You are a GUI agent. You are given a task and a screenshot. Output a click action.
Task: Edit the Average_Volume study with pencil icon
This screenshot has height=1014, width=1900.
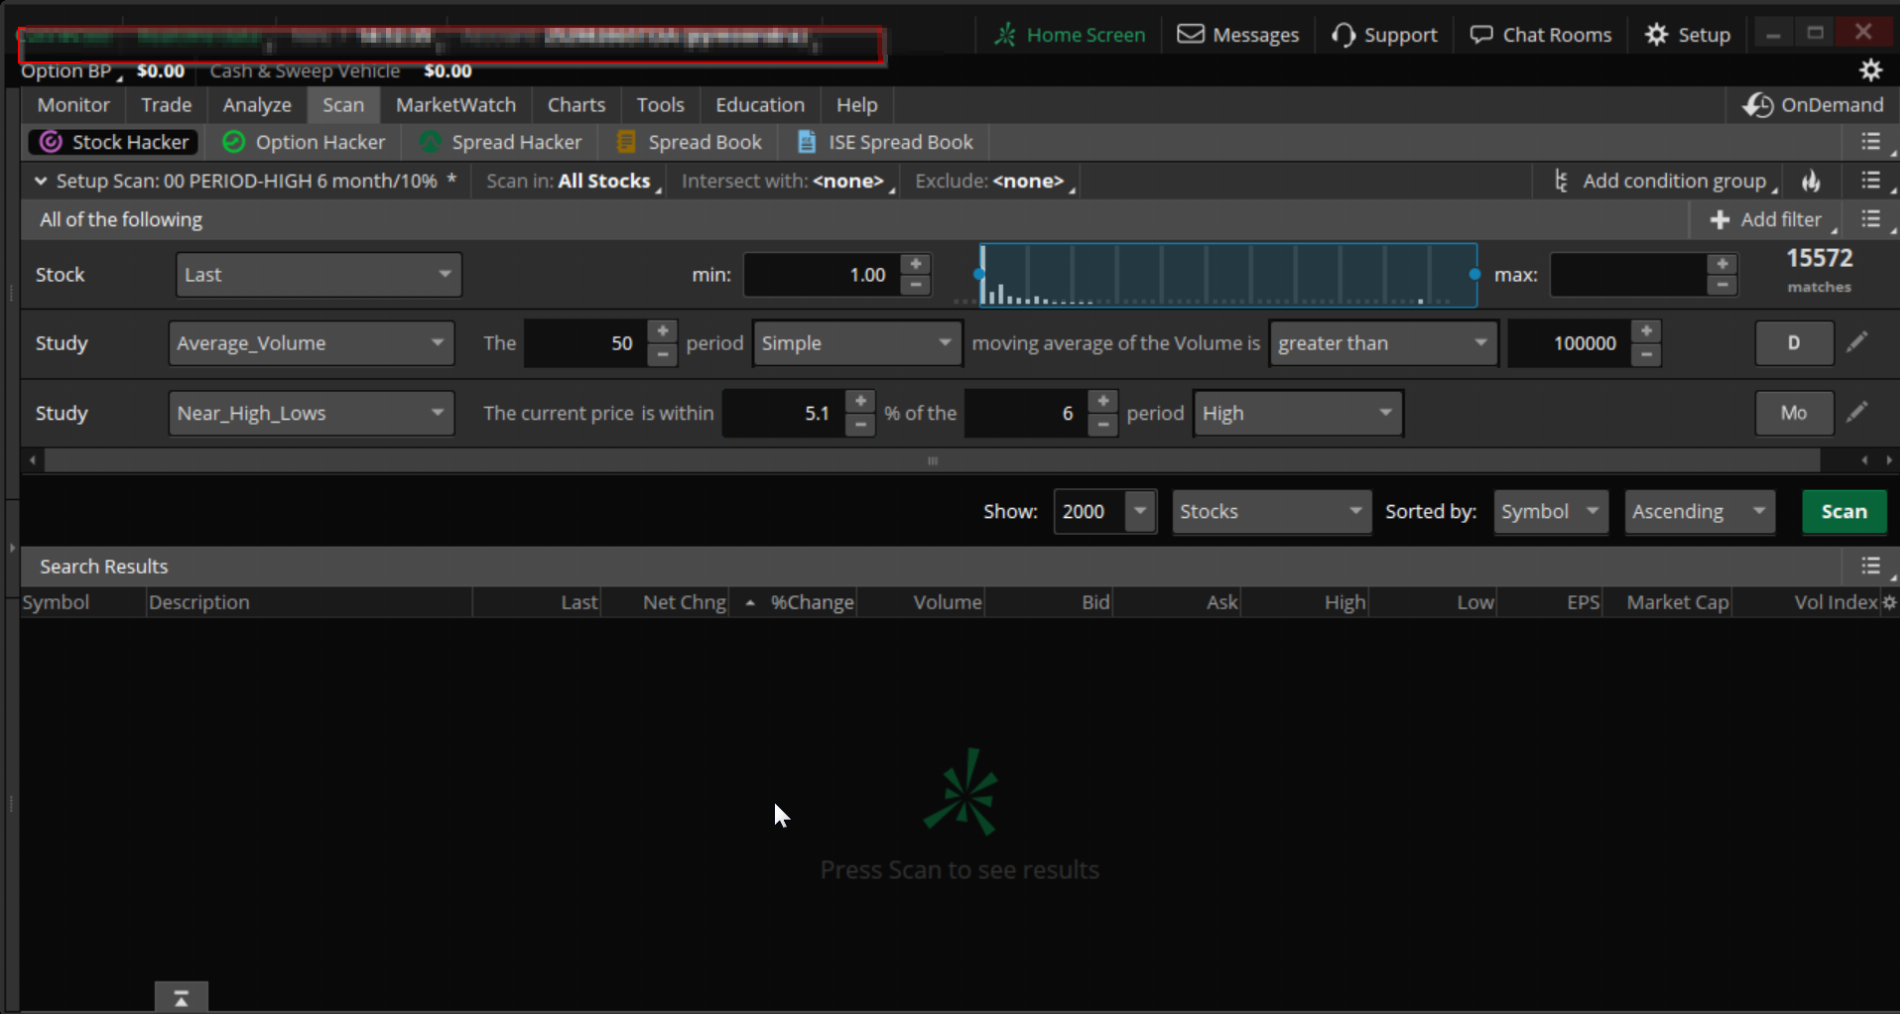[1857, 343]
